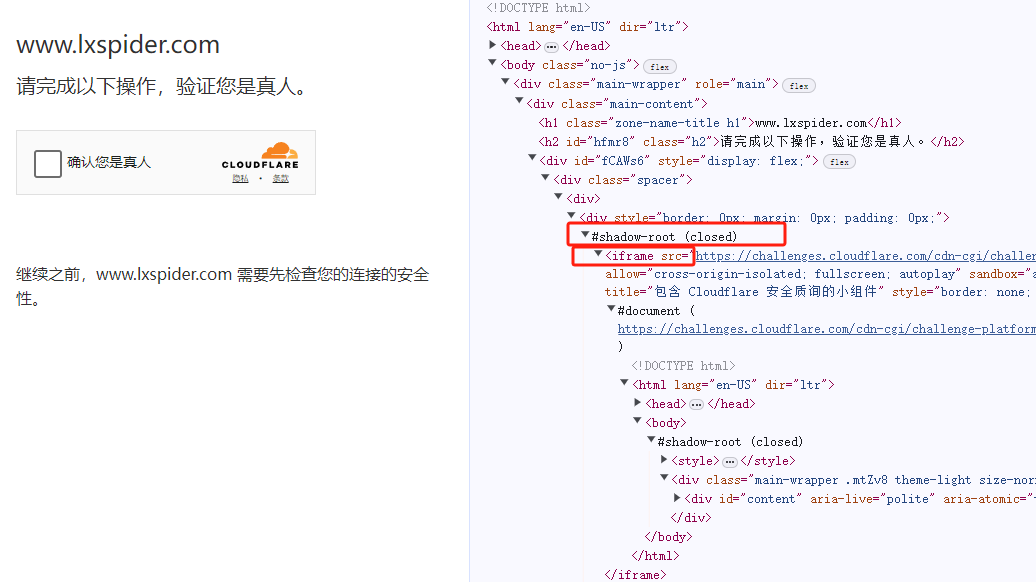Viewport: 1036px width, 582px height.
Task: Collapse the div class="spacer" node
Action: click(546, 178)
